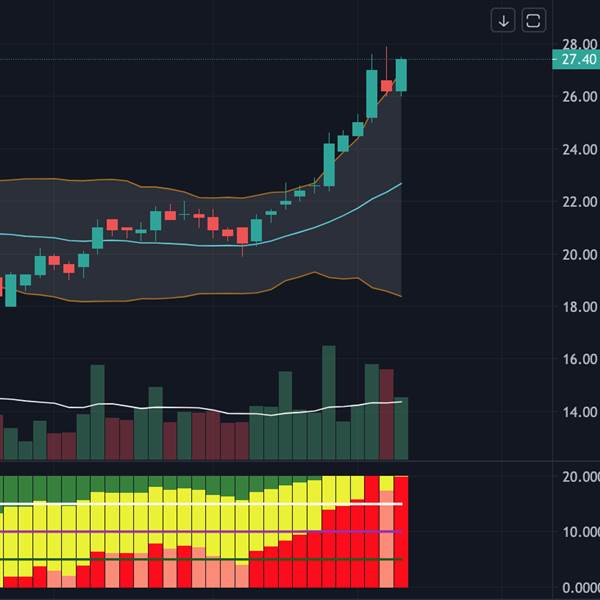This screenshot has height=600, width=600.
Task: Click the final red indicator histogram bar
Action: pyautogui.click(x=401, y=532)
